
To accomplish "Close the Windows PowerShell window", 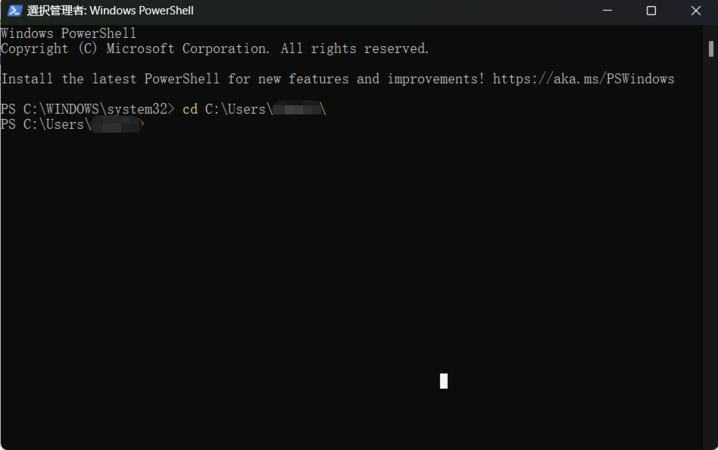I will 695,11.
